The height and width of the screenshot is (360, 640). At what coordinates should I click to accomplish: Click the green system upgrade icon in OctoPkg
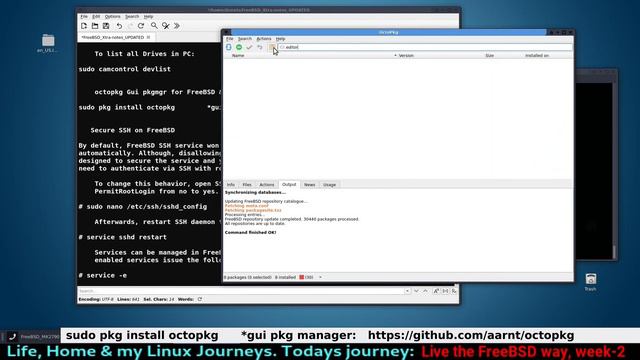point(239,47)
